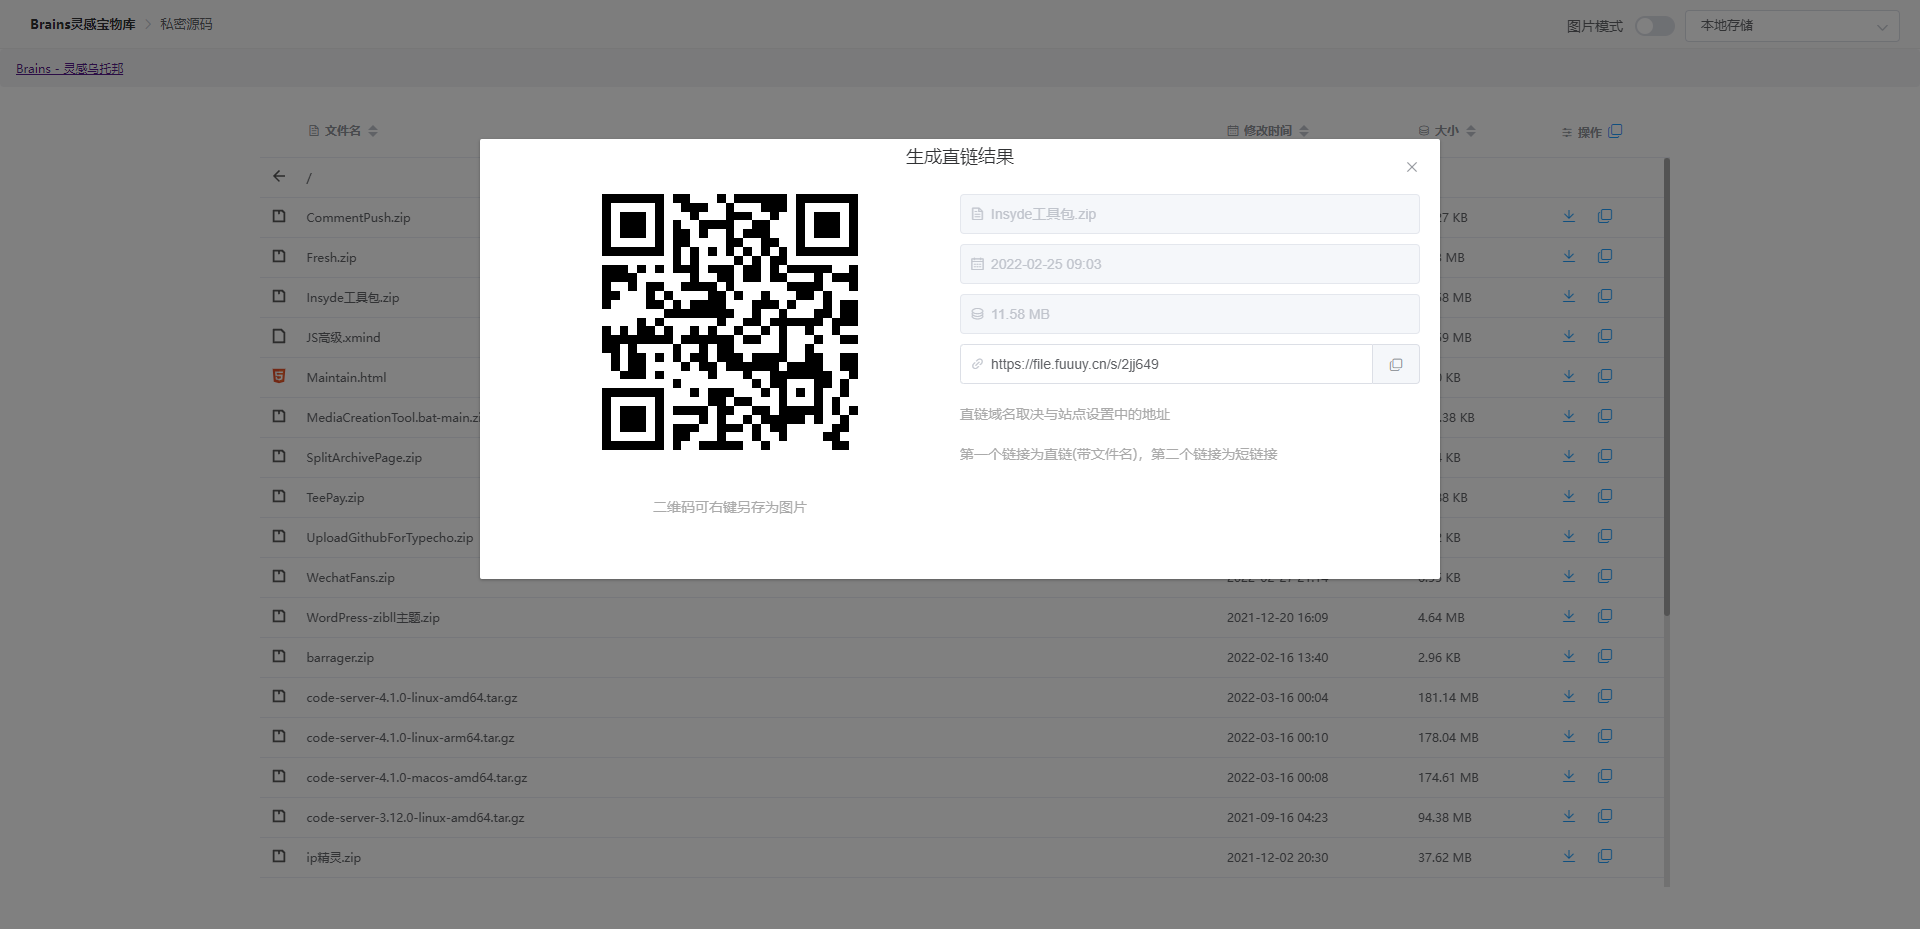The image size is (1920, 929).
Task: Download Insyde工具包.zip from list
Action: pyautogui.click(x=1569, y=296)
